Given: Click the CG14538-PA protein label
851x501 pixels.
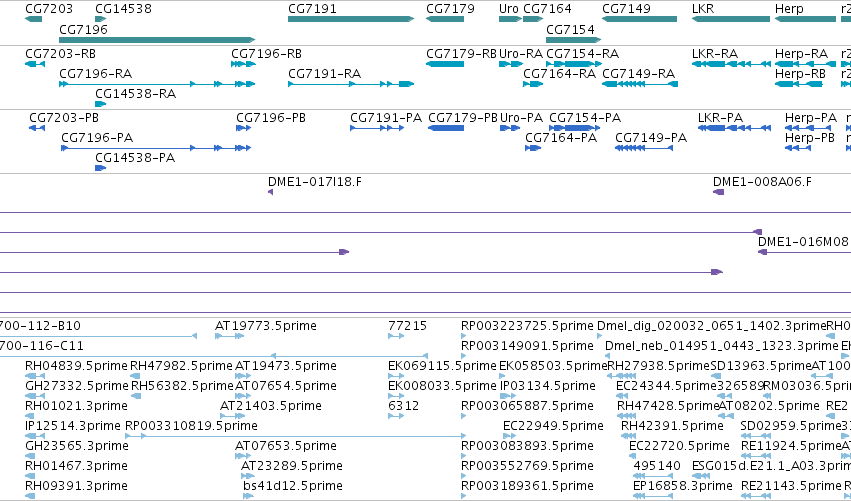Looking at the screenshot, I should 135,158.
